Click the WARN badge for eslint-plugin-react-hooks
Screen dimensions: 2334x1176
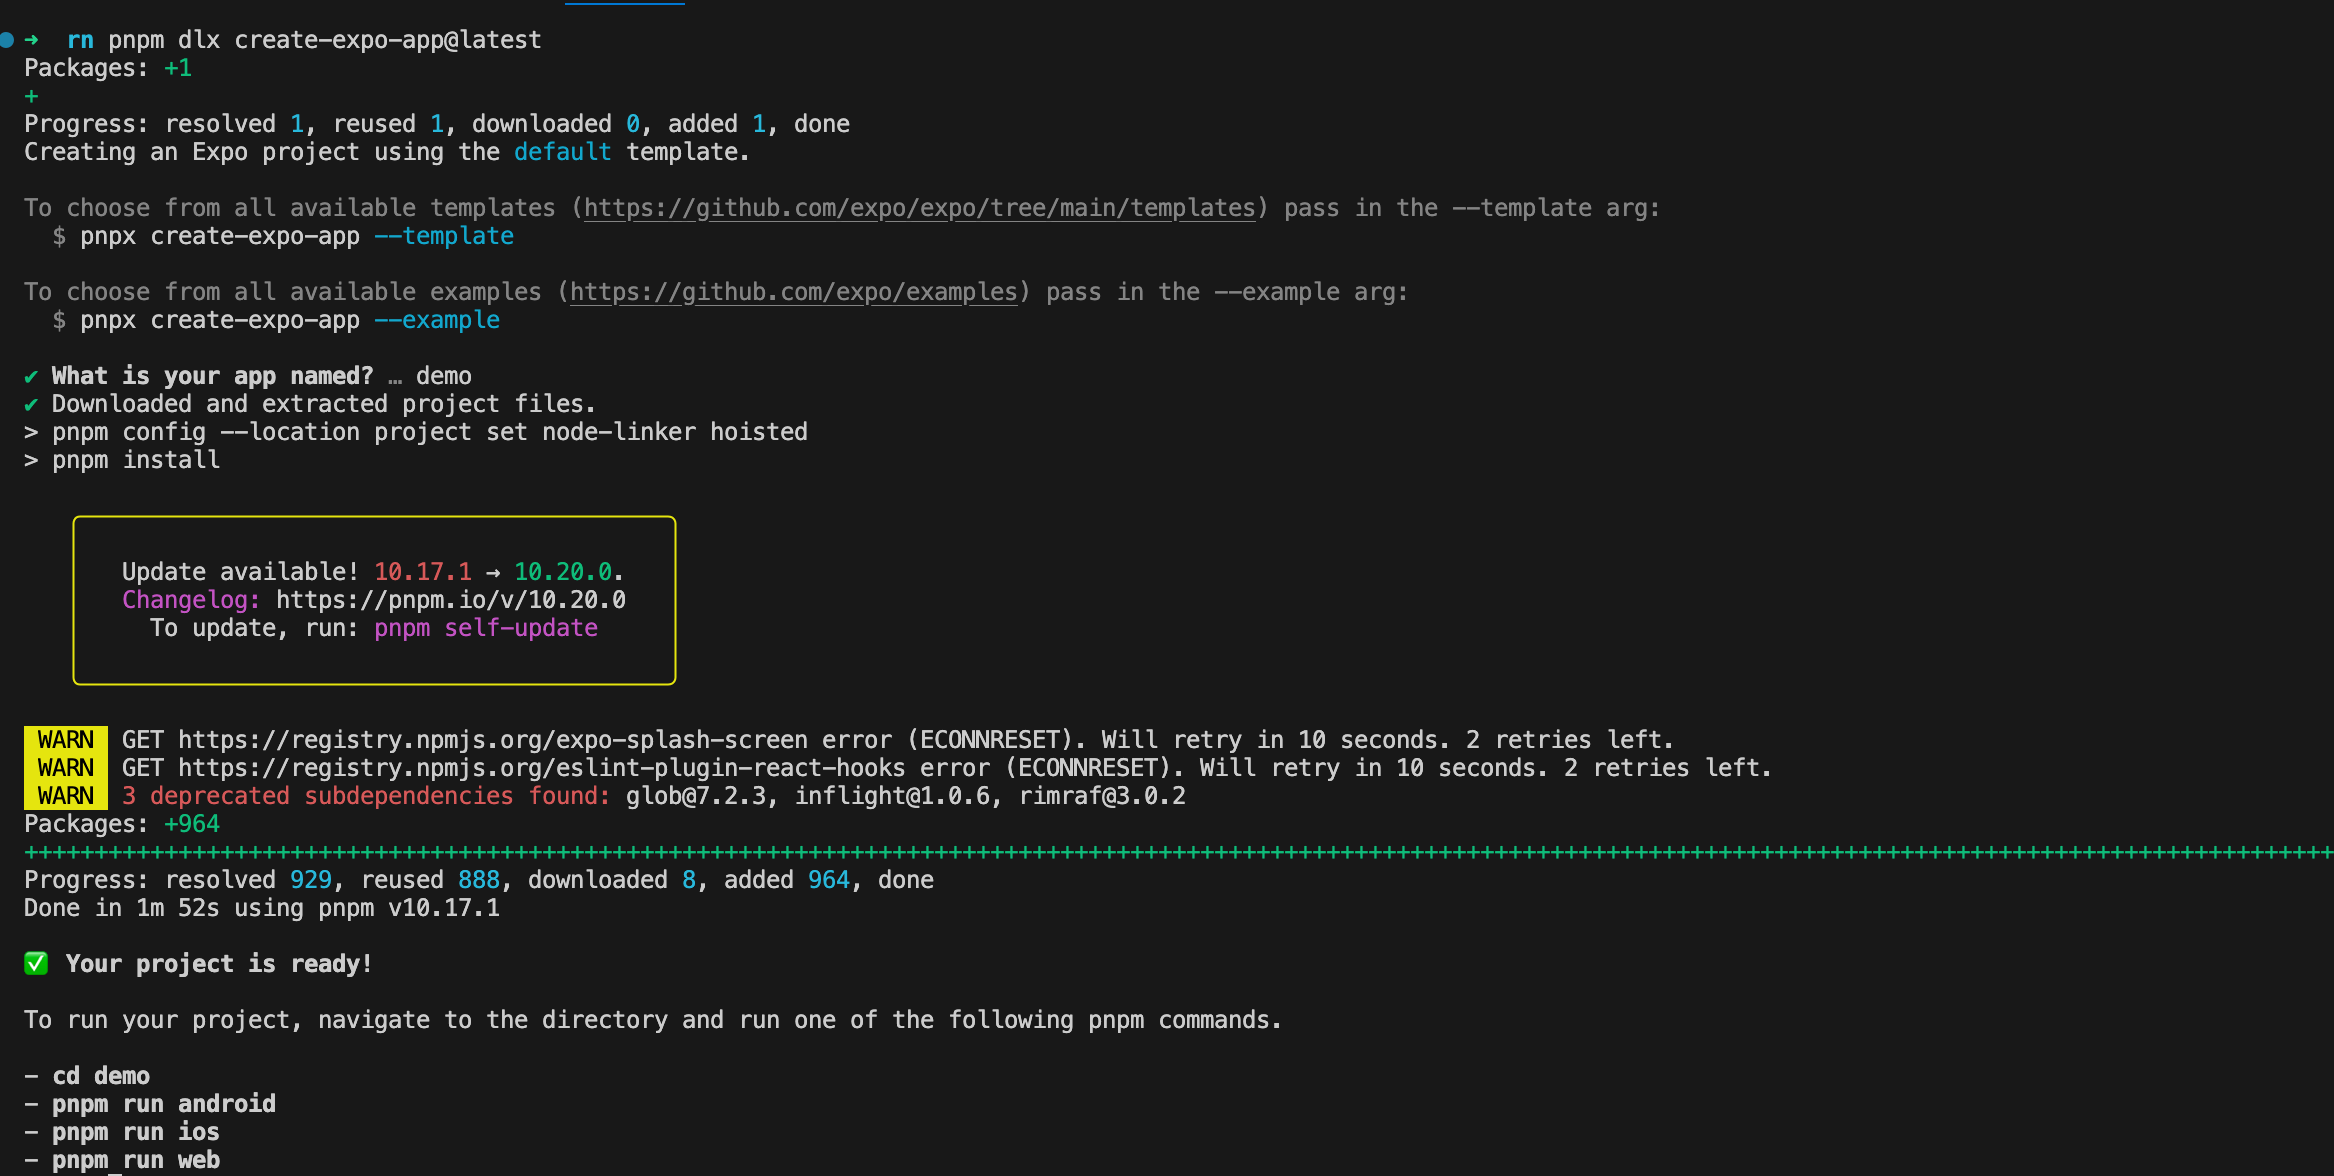pos(65,768)
